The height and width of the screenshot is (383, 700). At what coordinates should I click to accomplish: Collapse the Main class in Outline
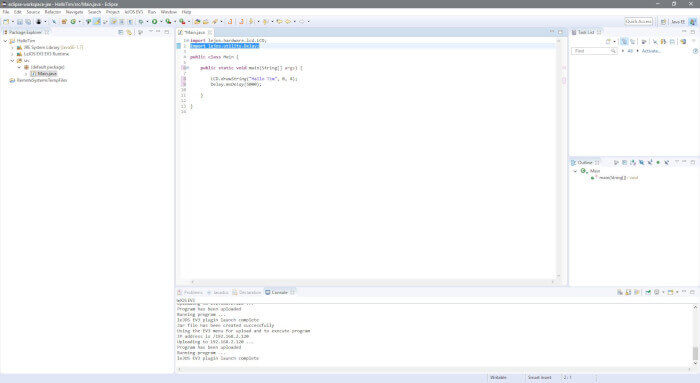pyautogui.click(x=575, y=171)
